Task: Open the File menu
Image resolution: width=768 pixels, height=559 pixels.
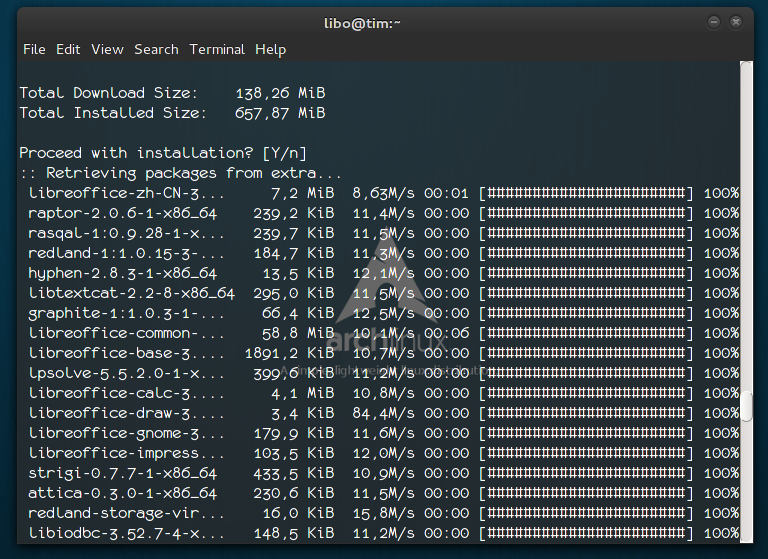Action: pyautogui.click(x=34, y=49)
